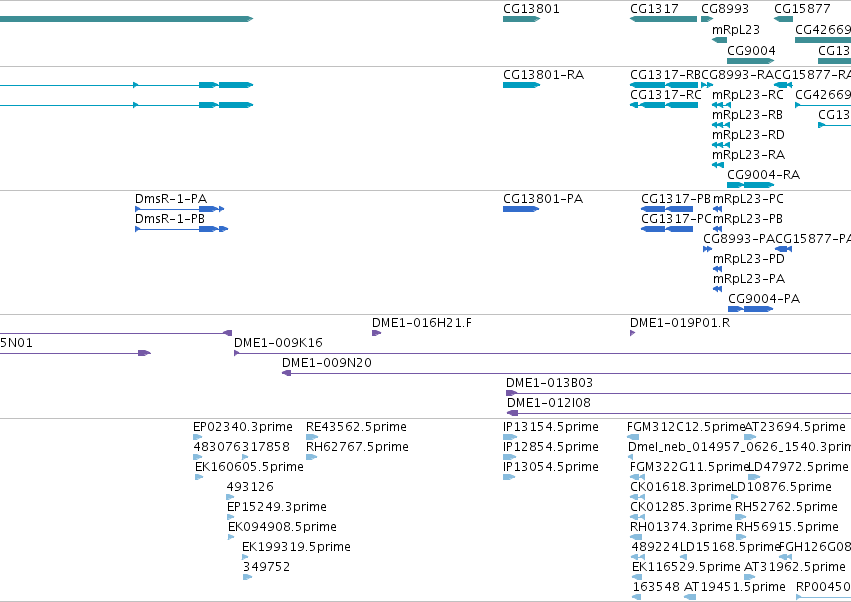The height and width of the screenshot is (602, 851).
Task: Select the DME1-009N20 BAC clone
Action: (x=567, y=373)
